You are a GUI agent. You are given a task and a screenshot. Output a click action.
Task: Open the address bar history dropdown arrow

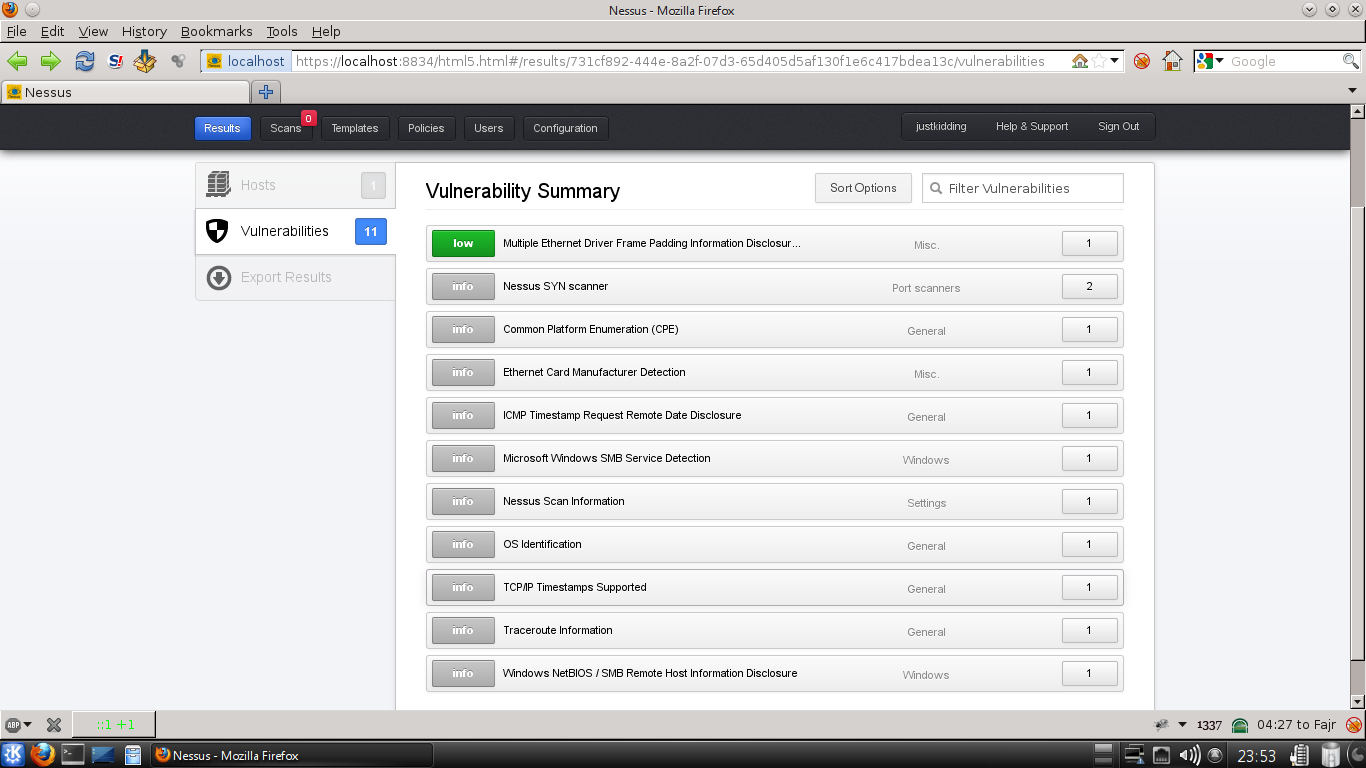tap(1116, 61)
